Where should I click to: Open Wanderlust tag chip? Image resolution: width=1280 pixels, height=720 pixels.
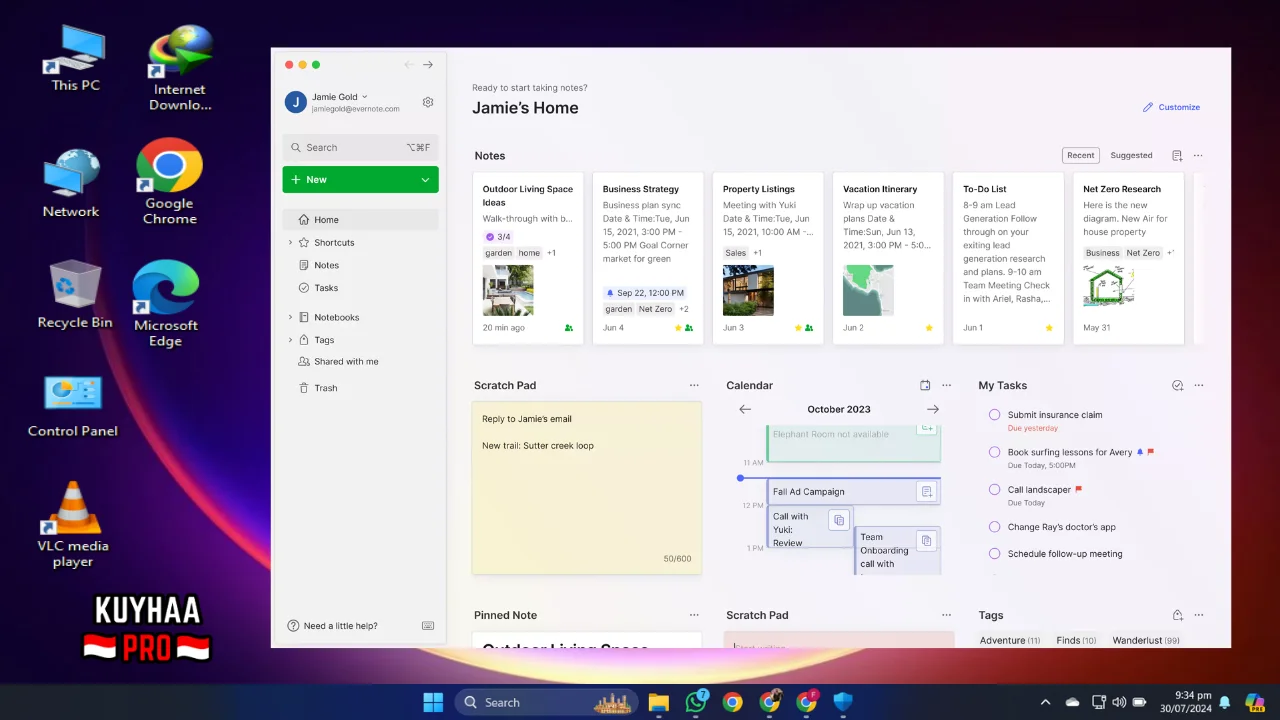point(1146,640)
